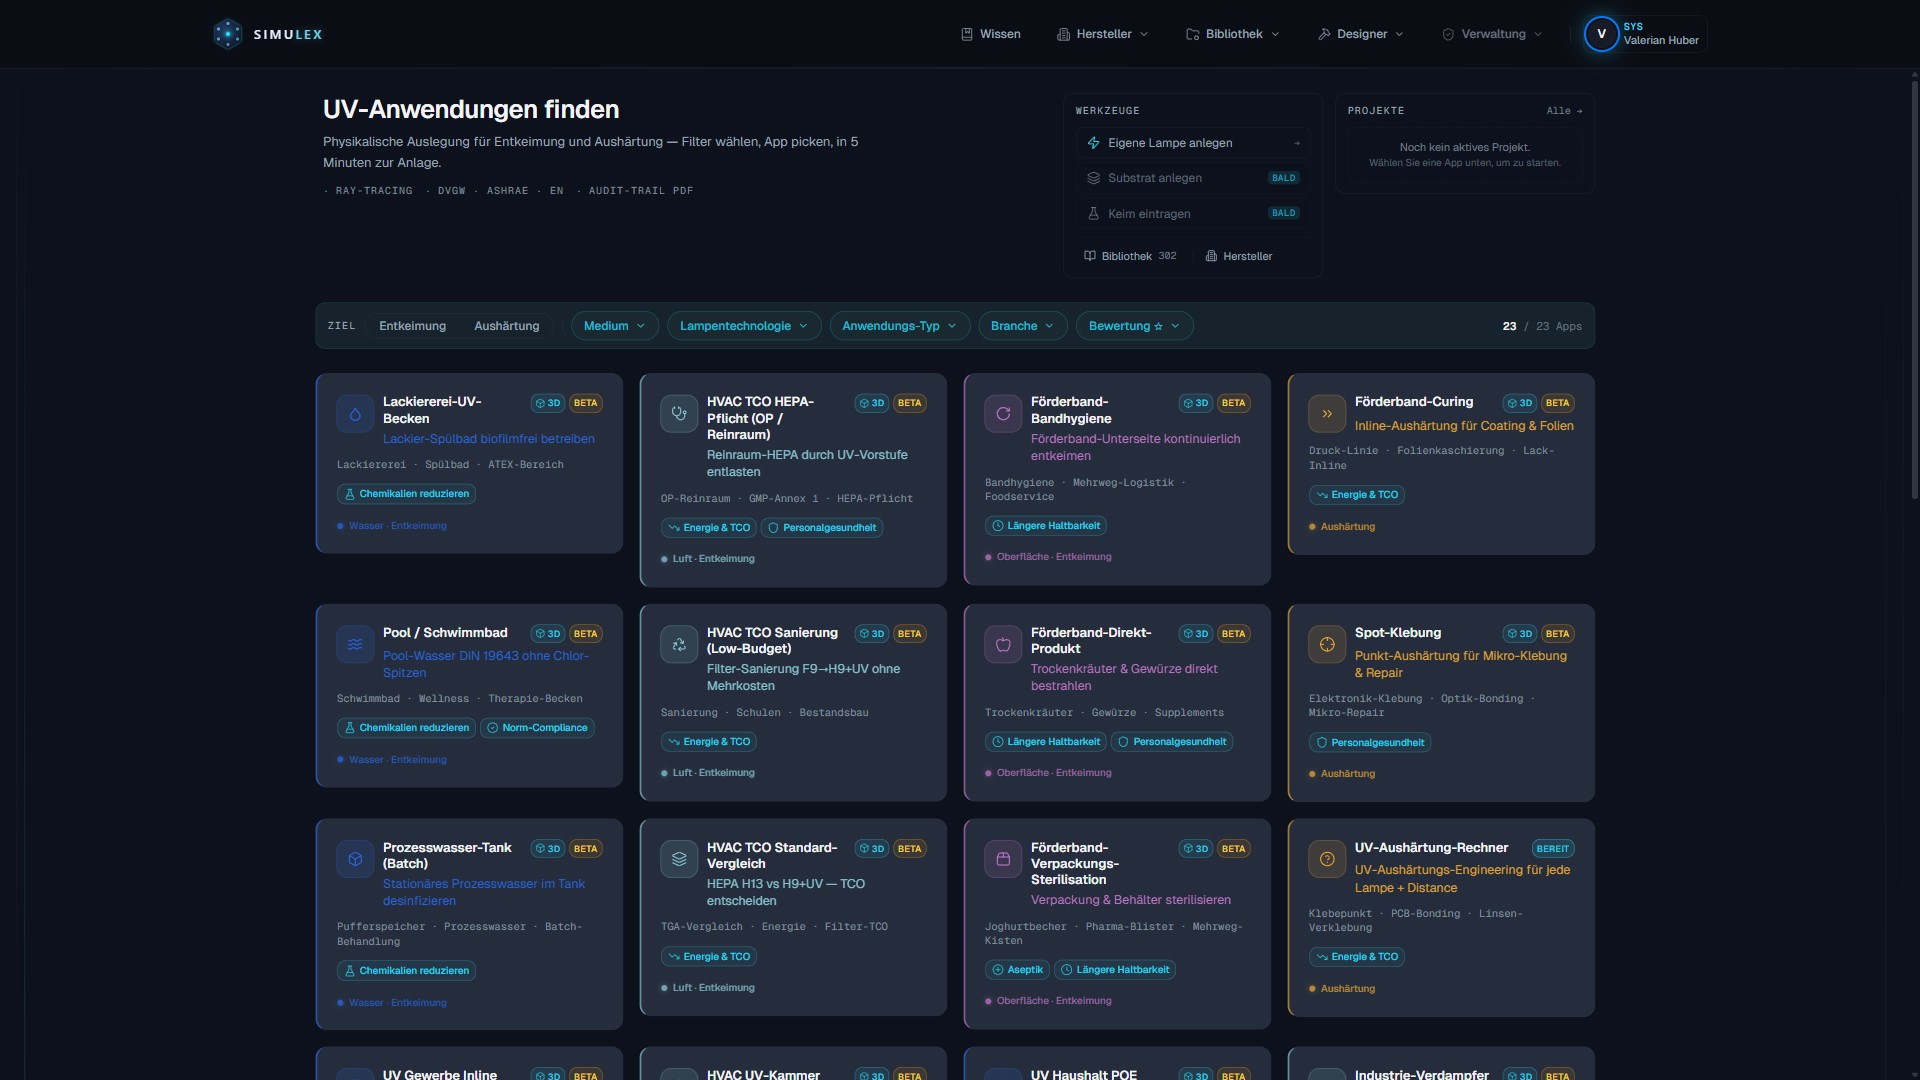Open Hersteller link in Werkzeuge panel
The width and height of the screenshot is (1920, 1080).
[x=1239, y=256]
